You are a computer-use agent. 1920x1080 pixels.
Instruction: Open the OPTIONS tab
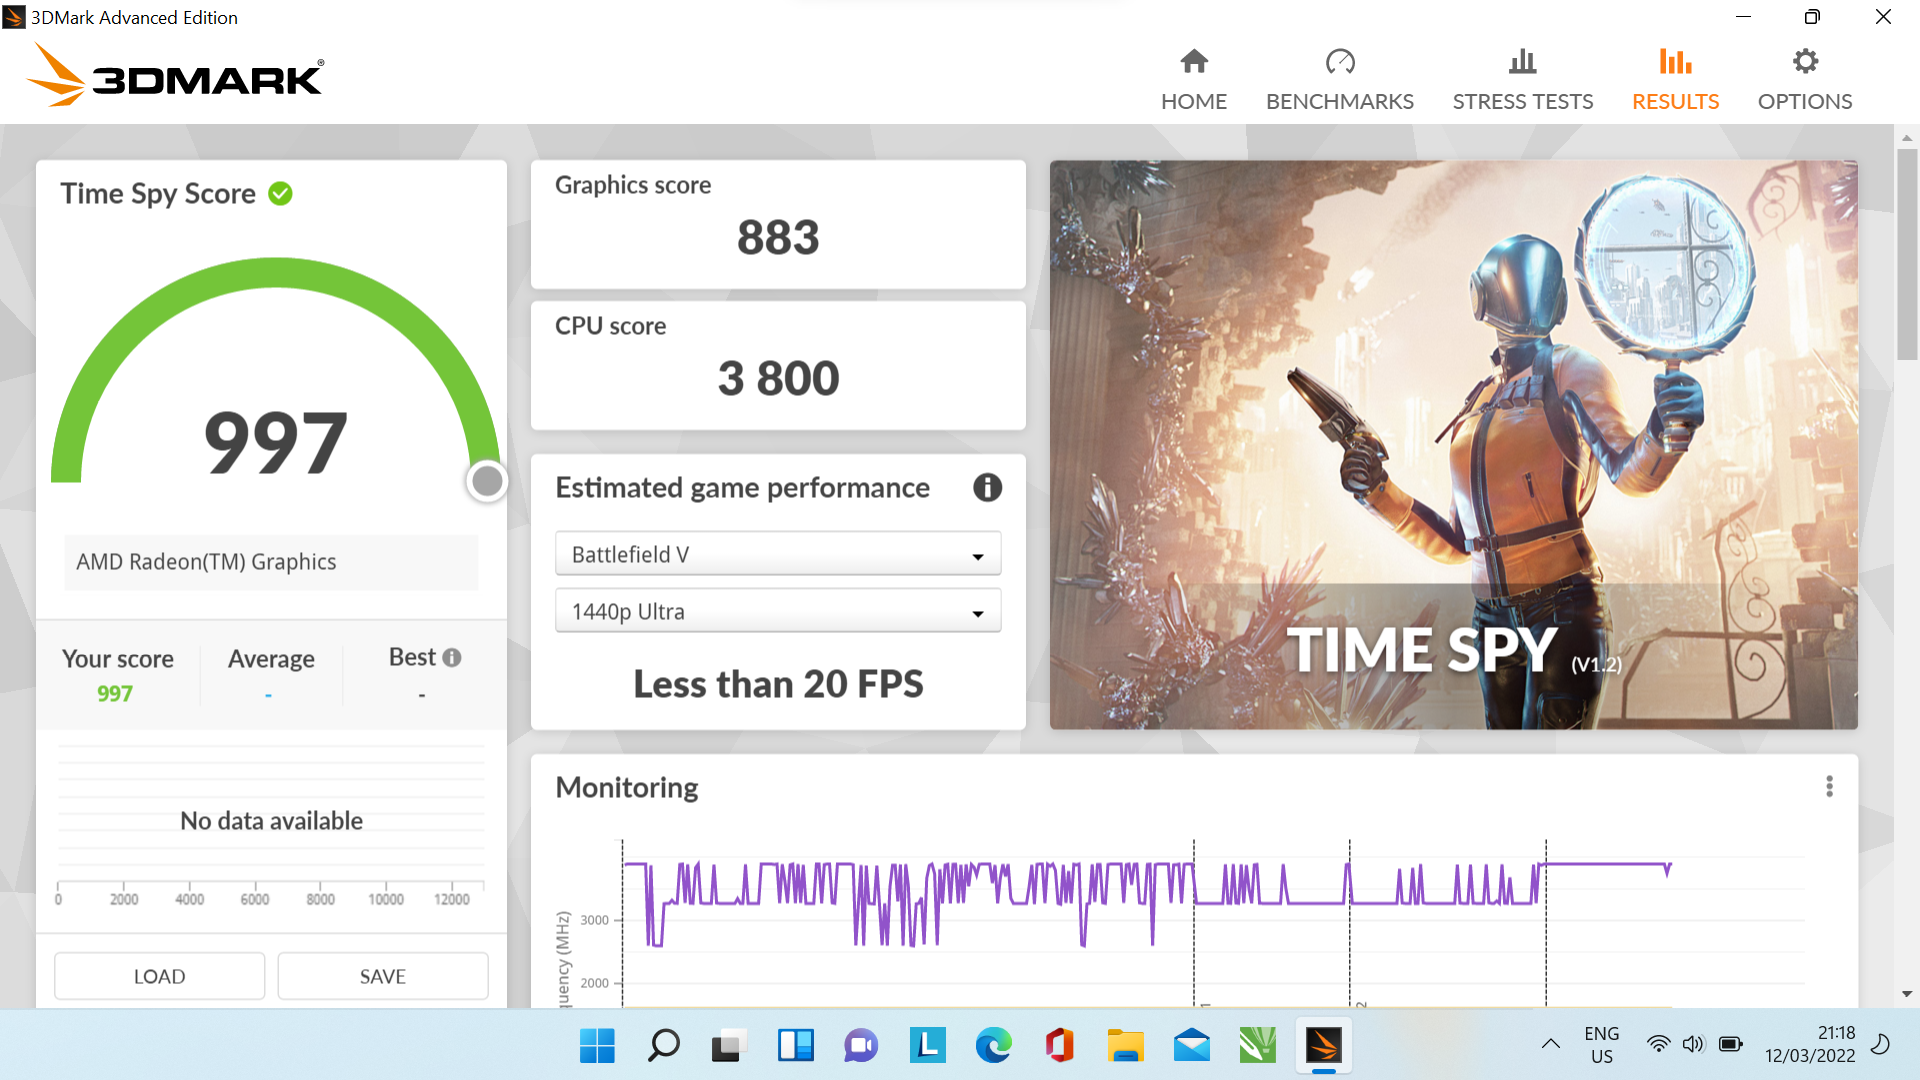(1804, 80)
